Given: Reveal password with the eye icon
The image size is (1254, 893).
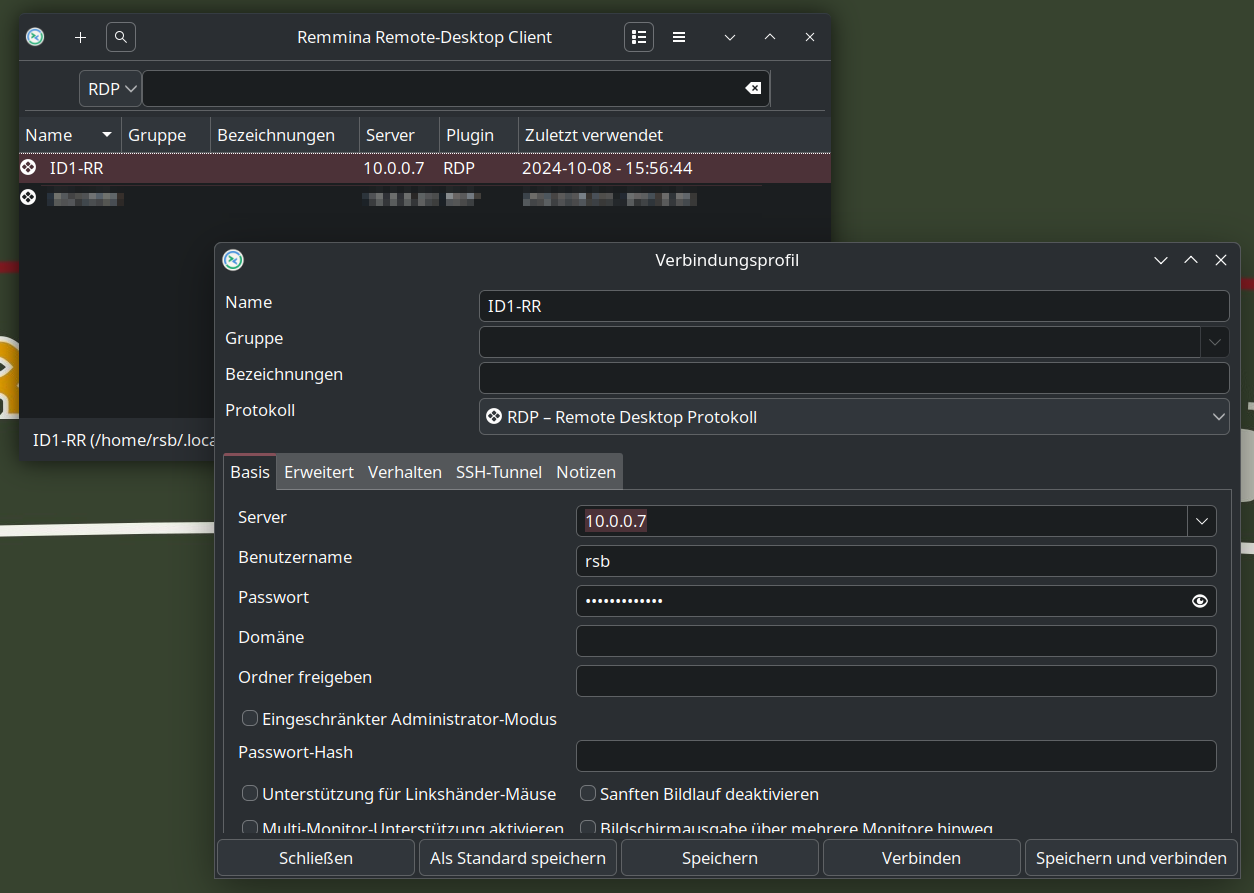Looking at the screenshot, I should [x=1200, y=601].
